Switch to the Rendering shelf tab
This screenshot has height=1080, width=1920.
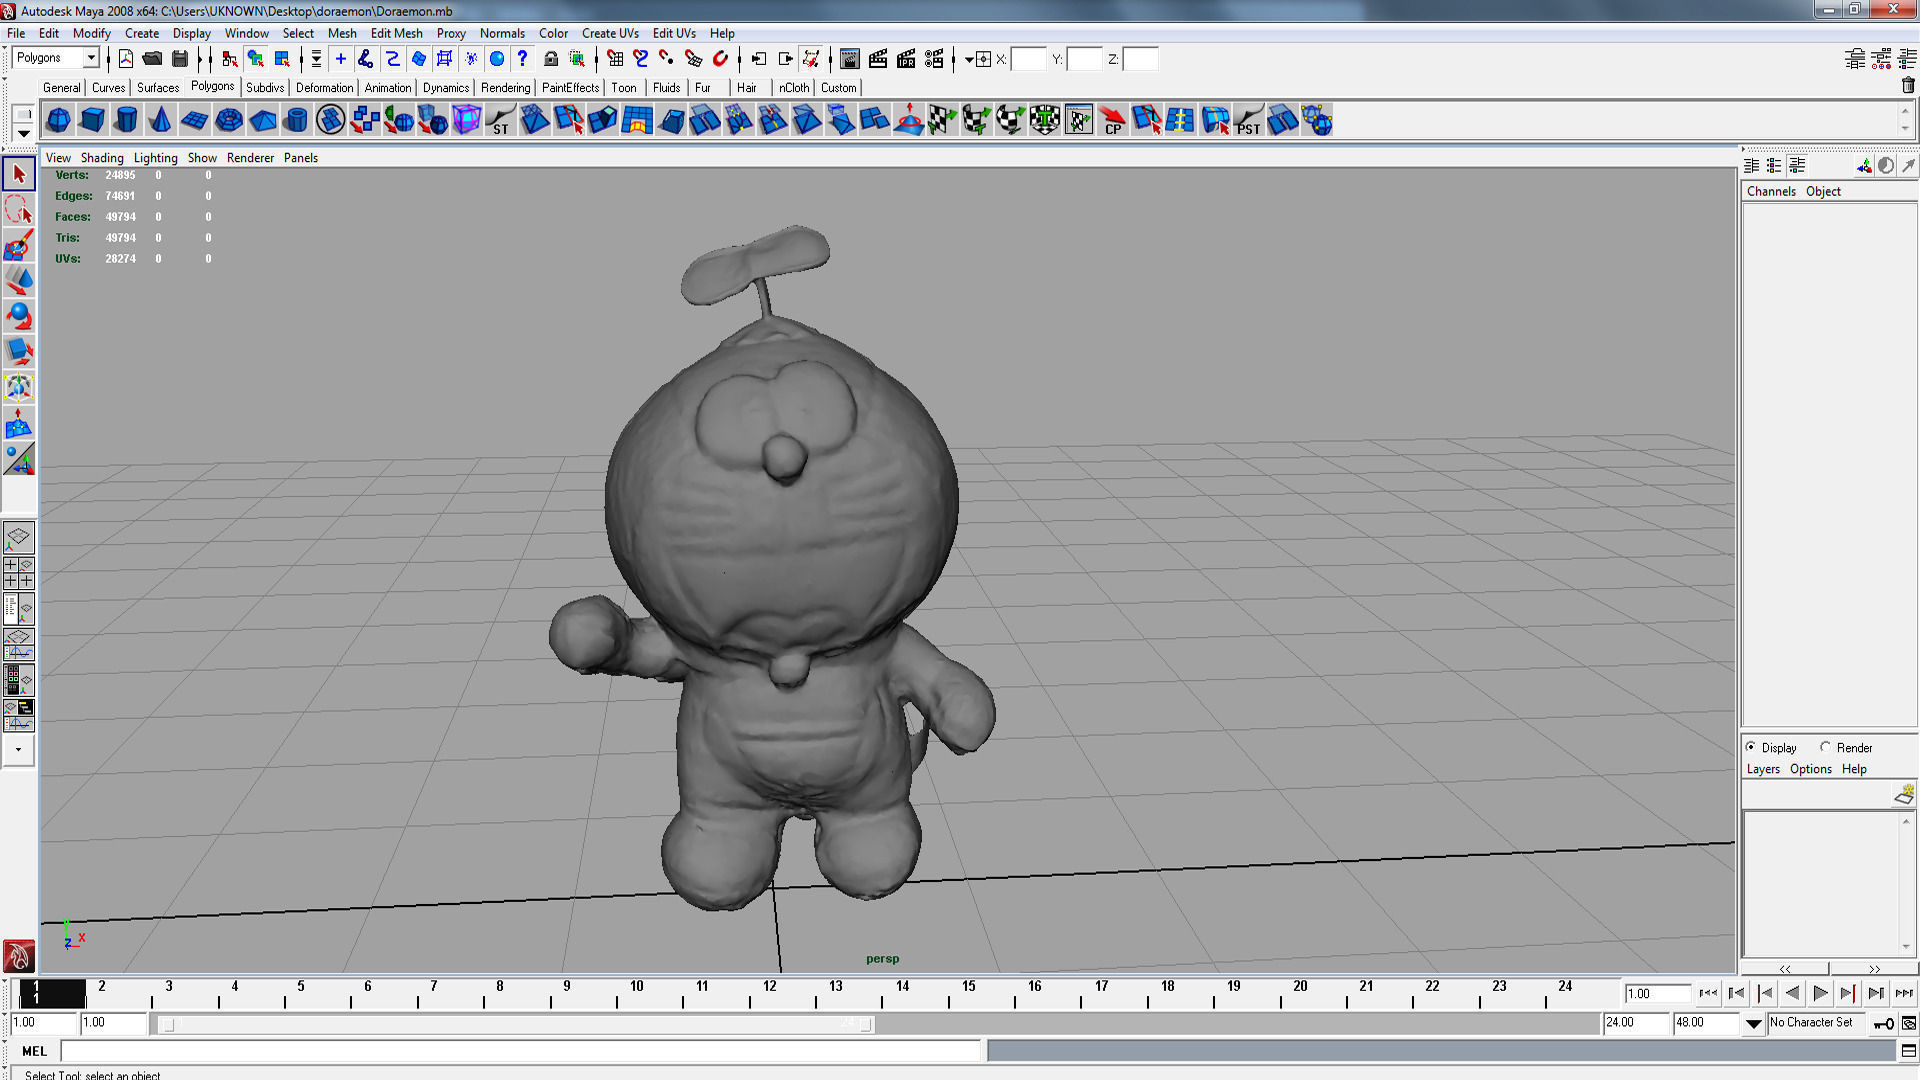[x=505, y=88]
